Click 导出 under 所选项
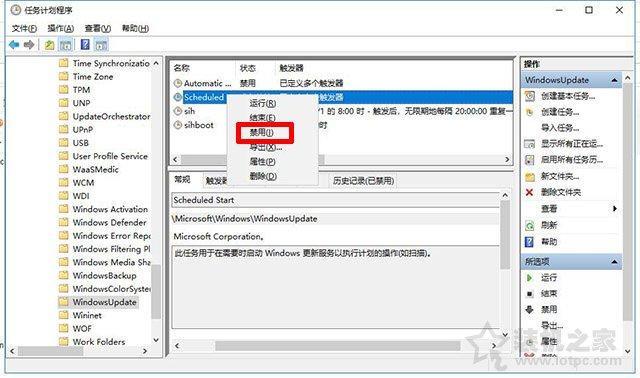 (x=552, y=325)
